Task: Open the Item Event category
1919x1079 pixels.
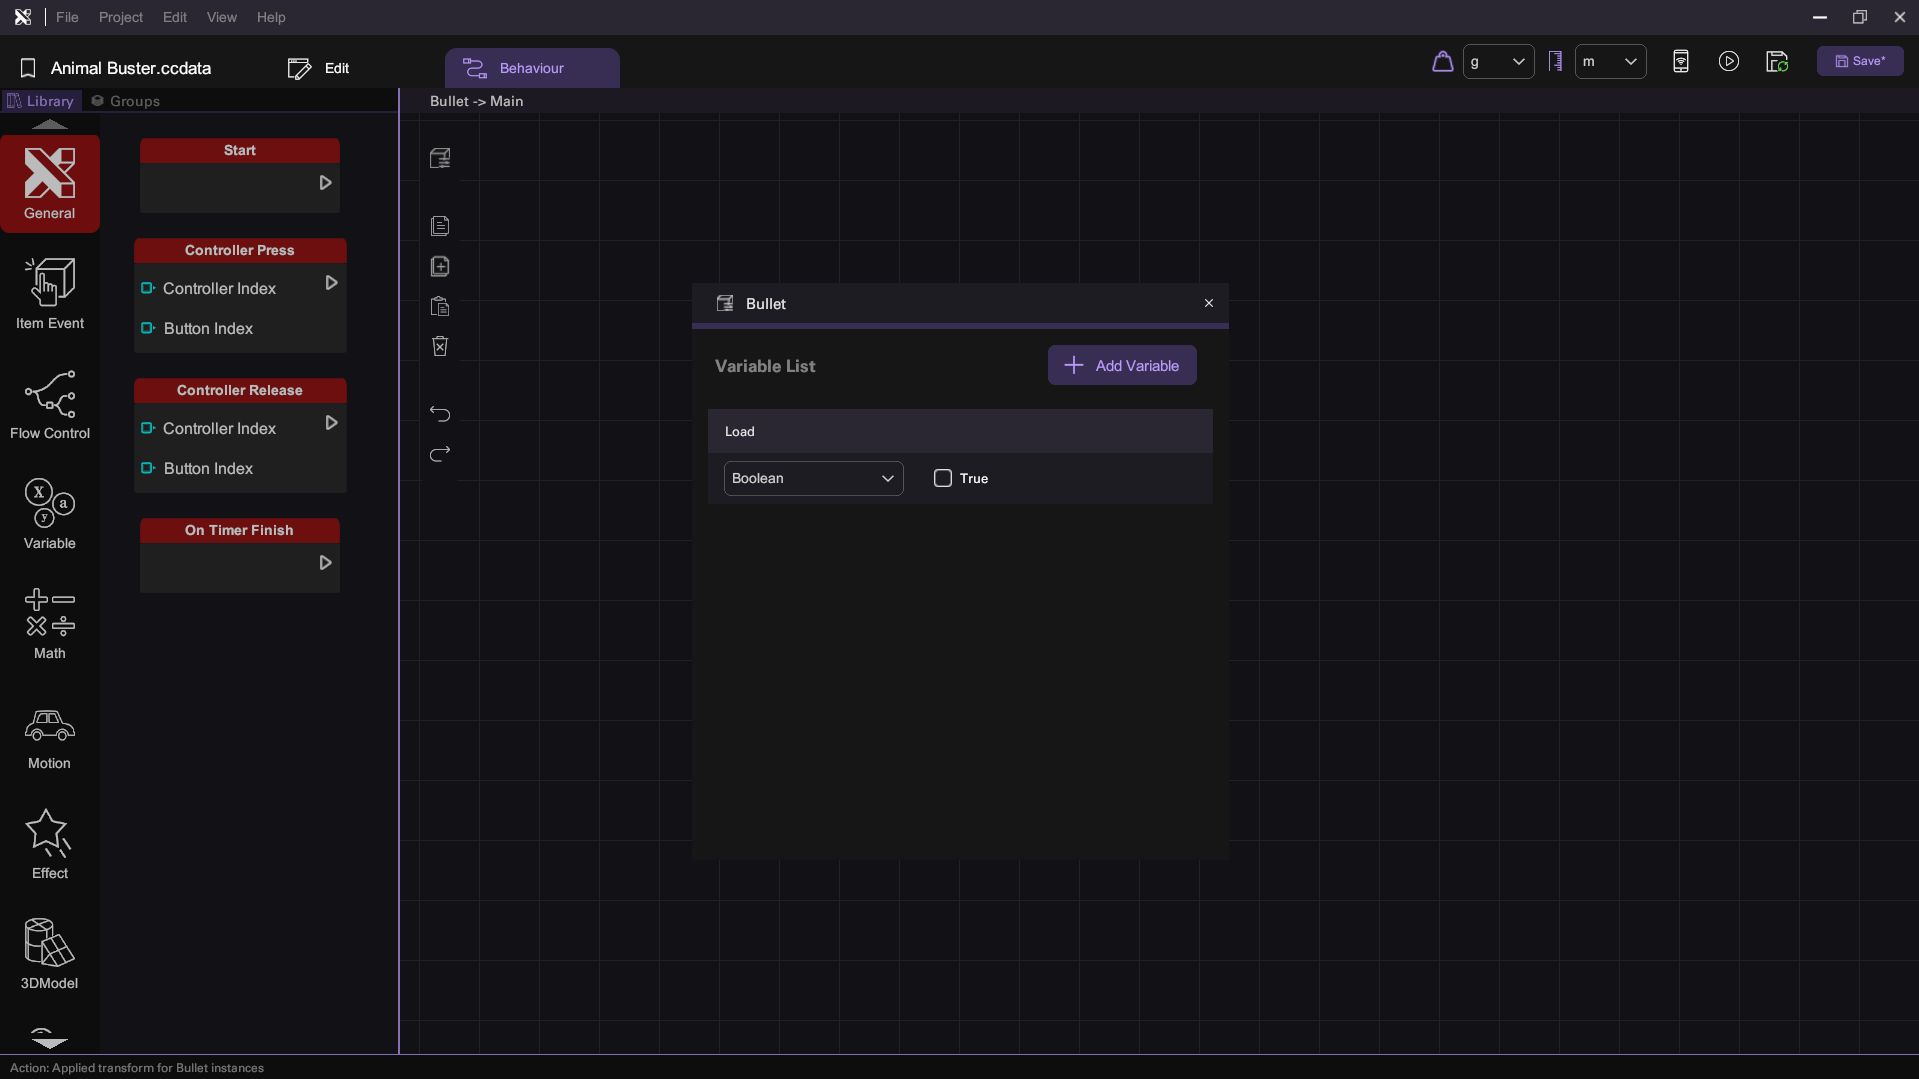Action: point(50,294)
